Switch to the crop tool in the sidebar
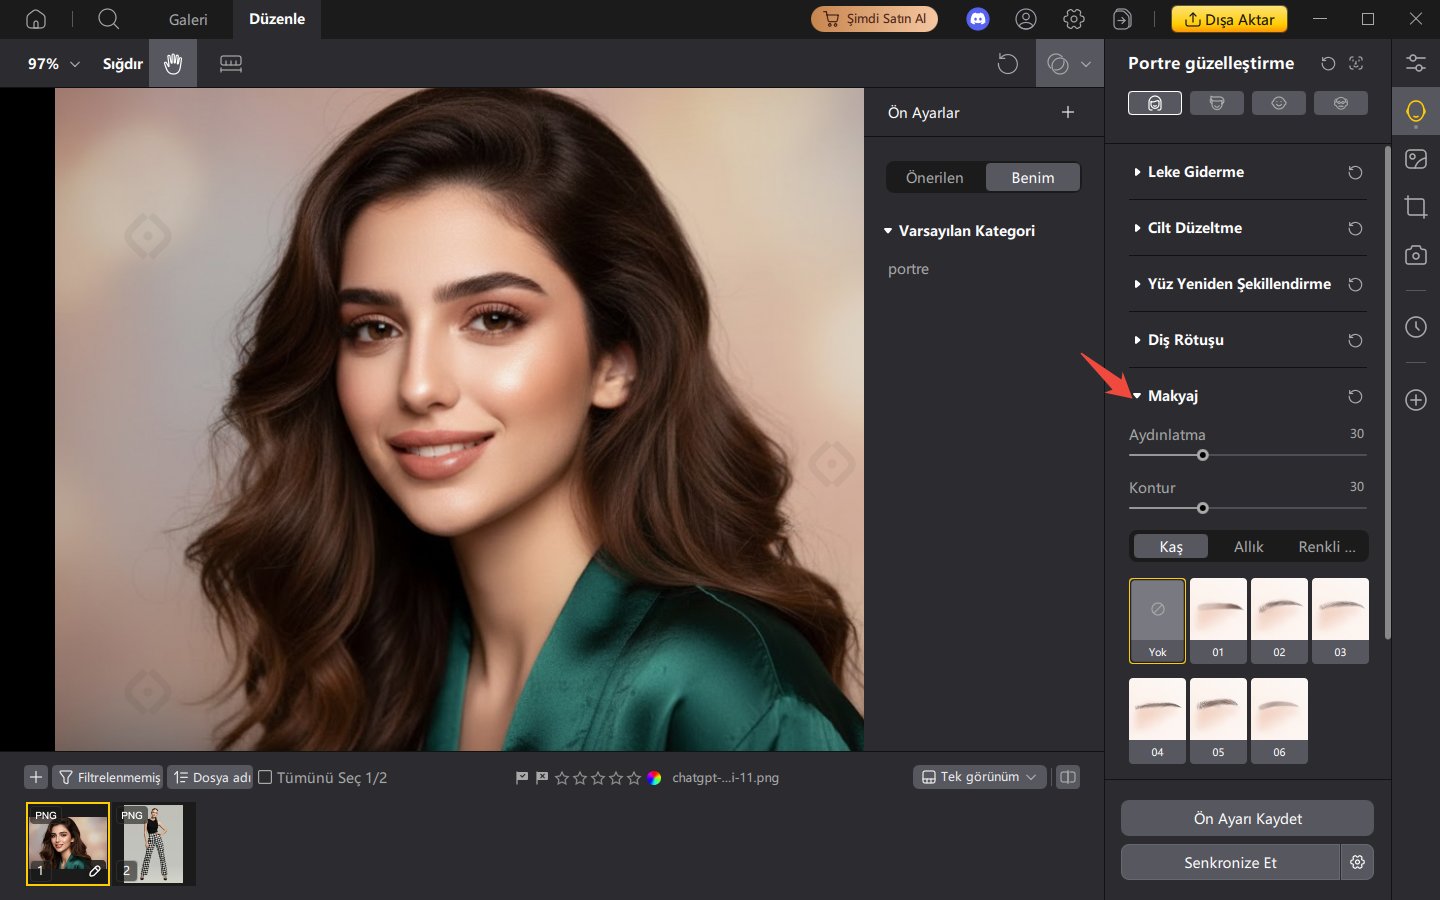The width and height of the screenshot is (1440, 900). (x=1415, y=207)
